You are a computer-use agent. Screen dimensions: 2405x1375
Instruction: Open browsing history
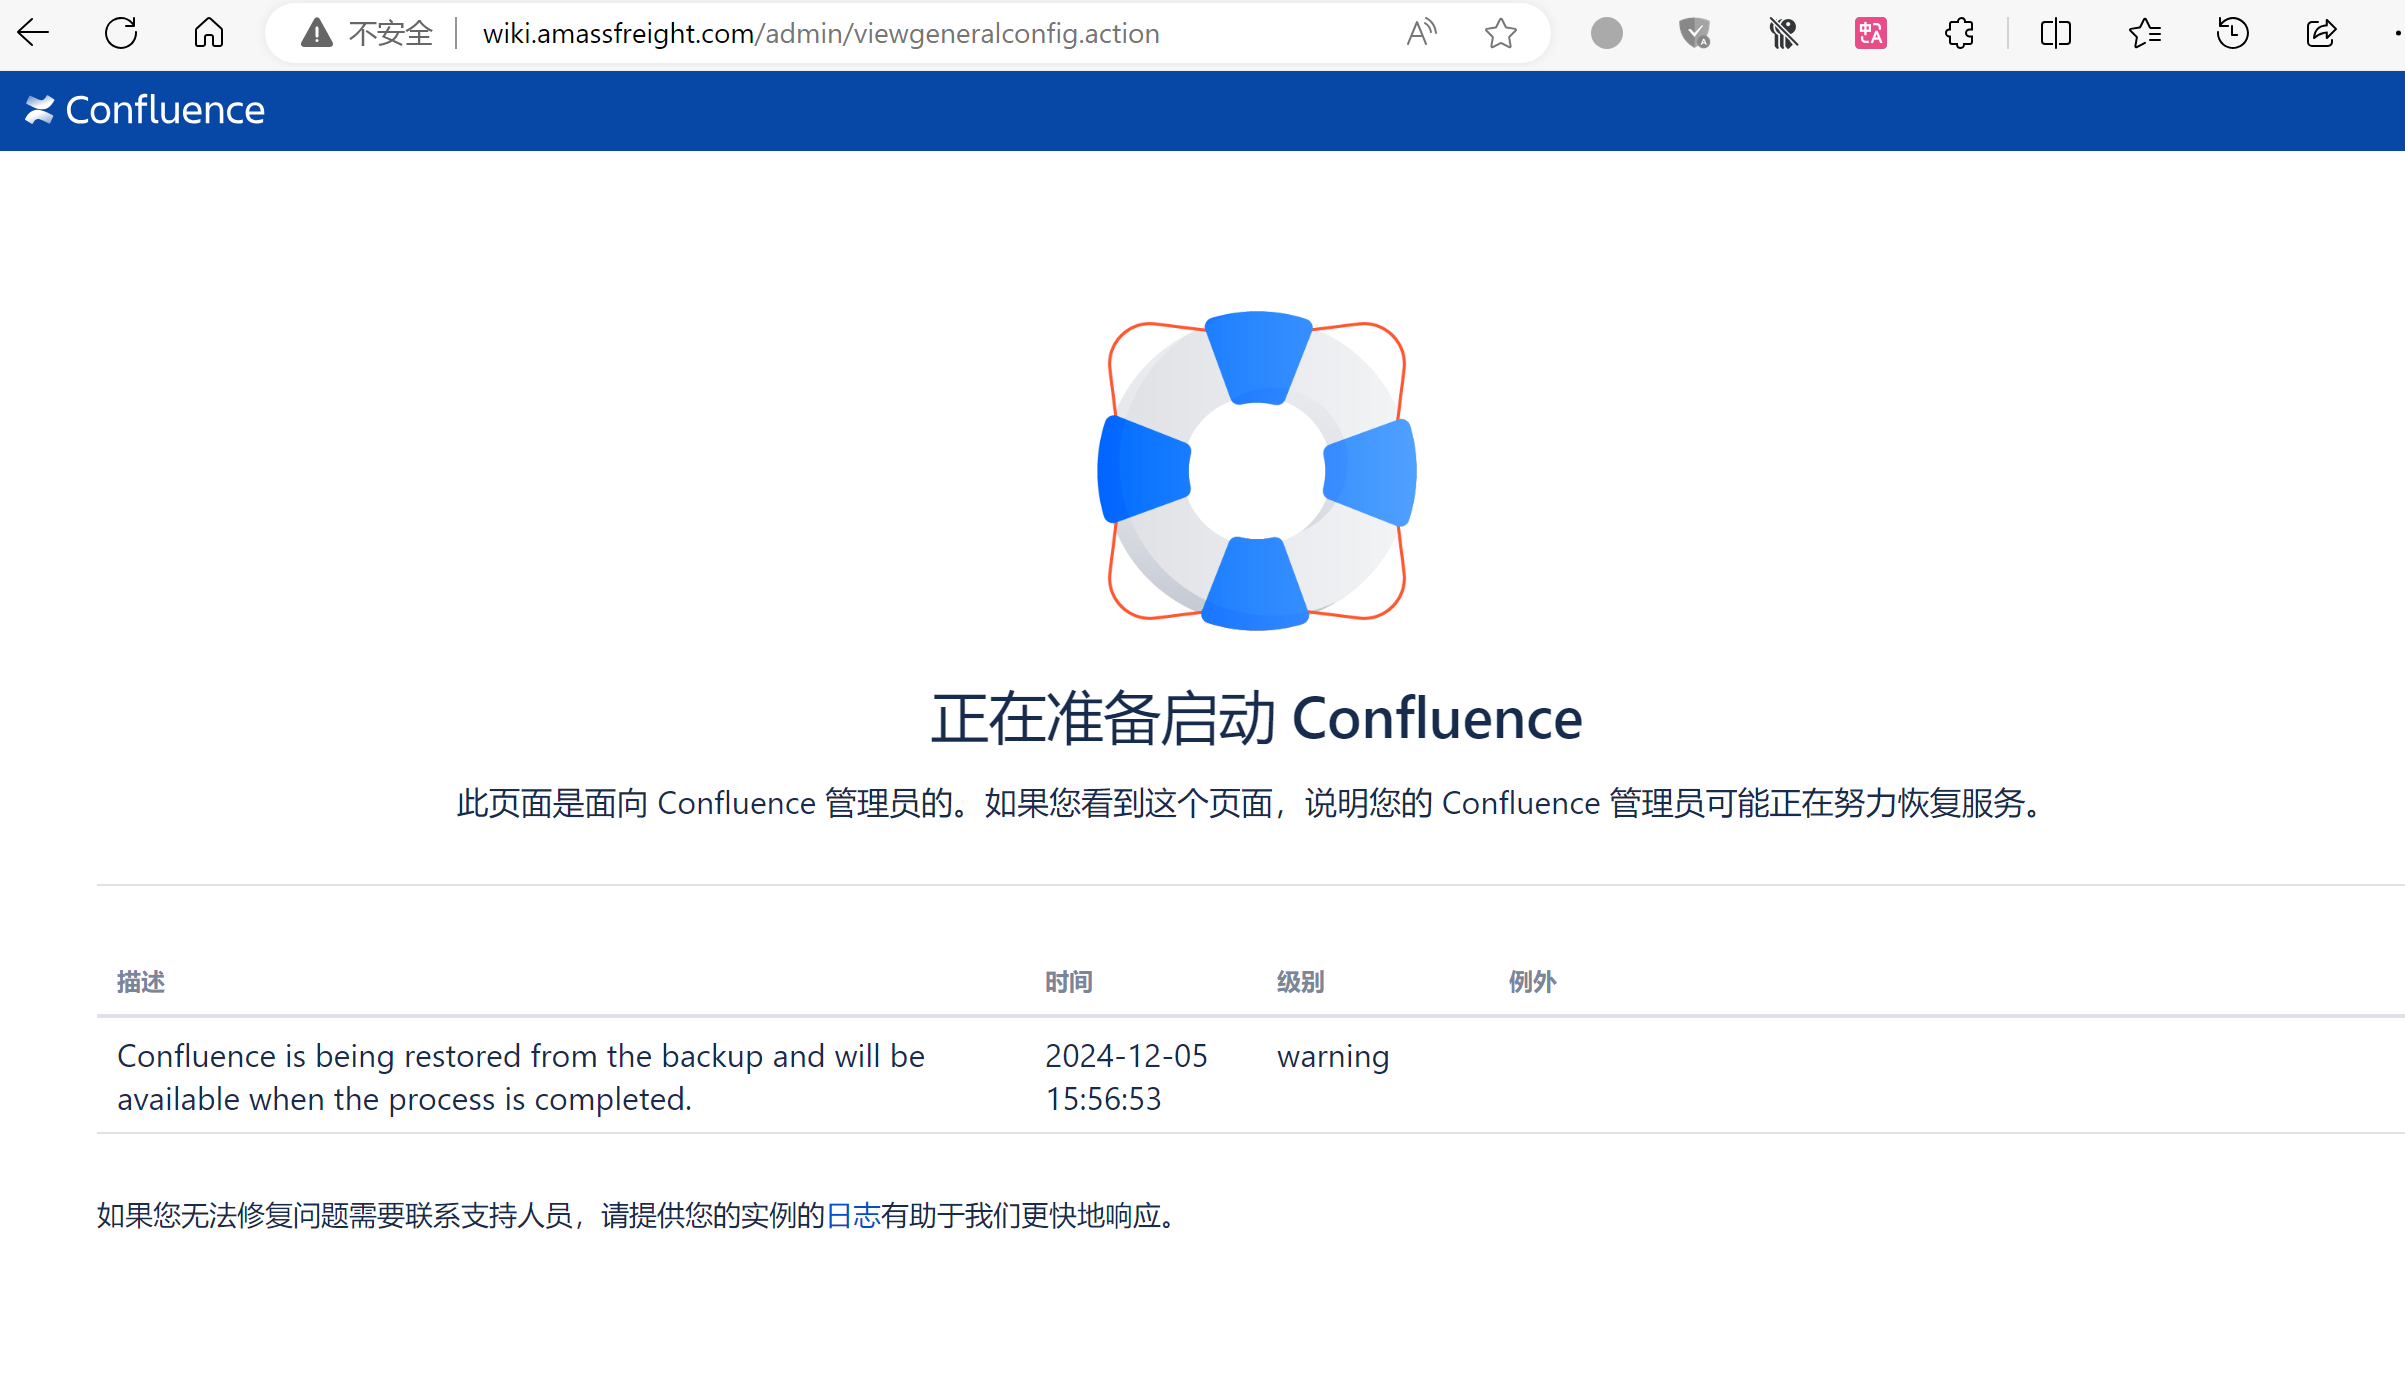2232,33
